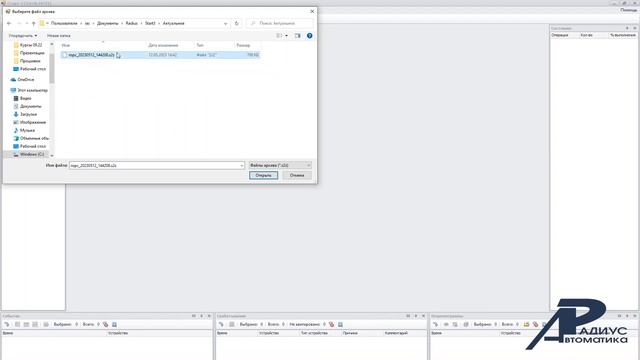Select Radius in the breadcrumb path
This screenshot has width=640, height=360.
(131, 24)
